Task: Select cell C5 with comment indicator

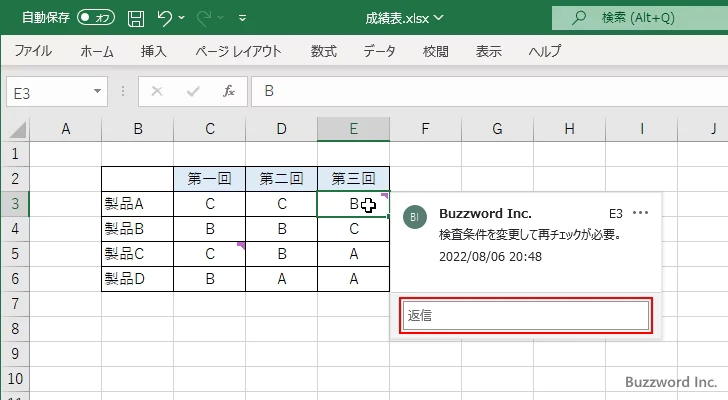Action: click(x=209, y=254)
